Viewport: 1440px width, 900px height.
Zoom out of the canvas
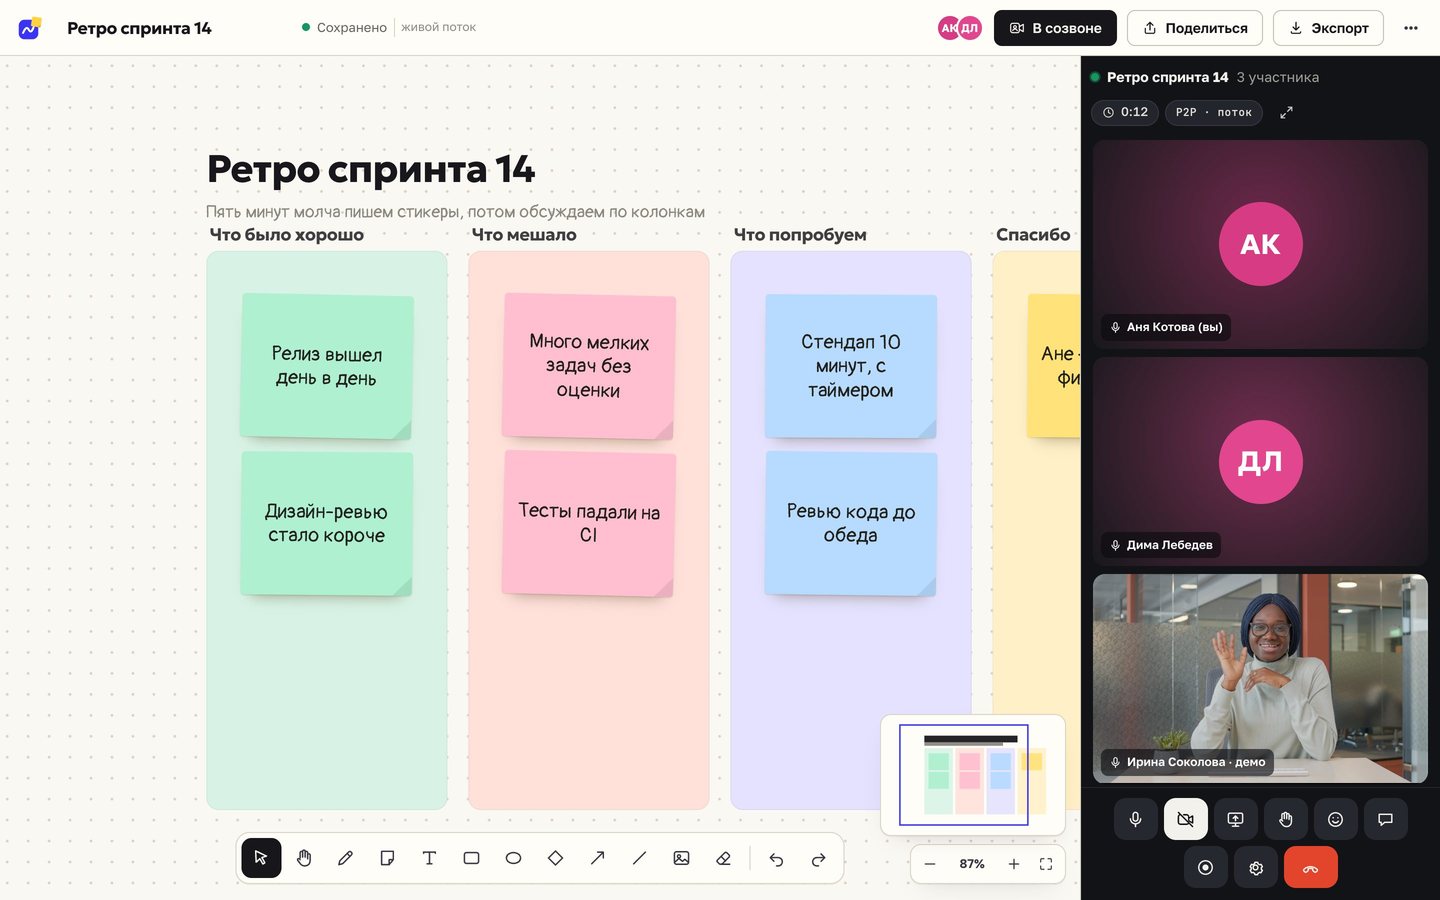coord(930,864)
